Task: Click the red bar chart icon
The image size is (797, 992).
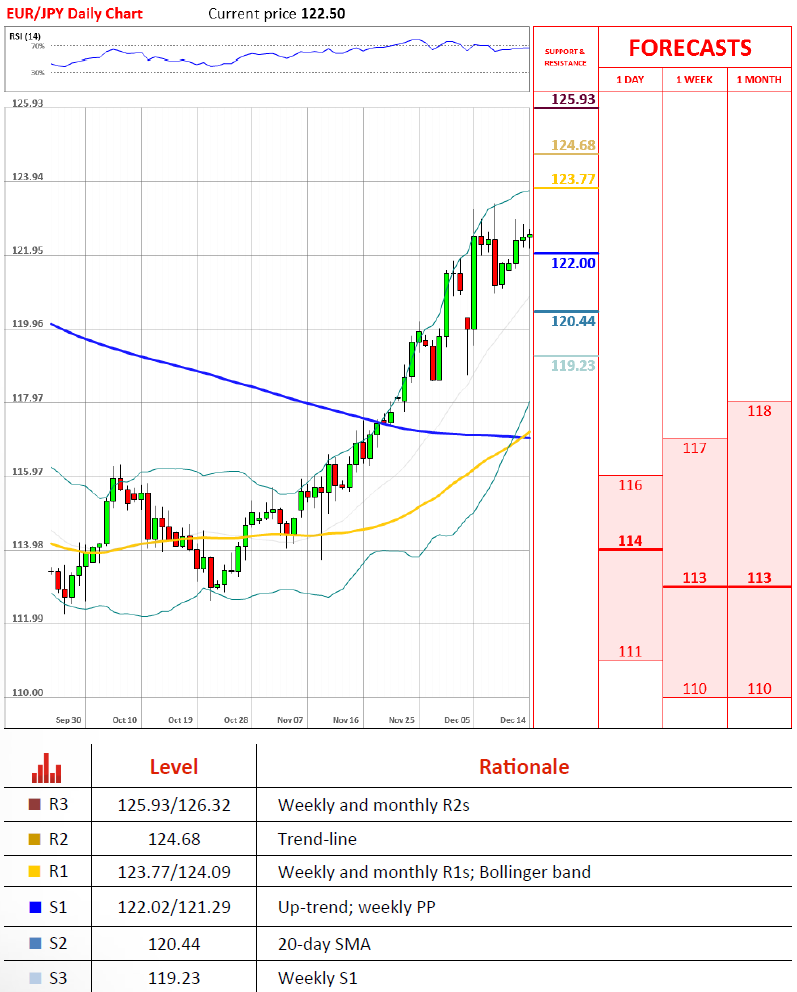Action: click(47, 767)
